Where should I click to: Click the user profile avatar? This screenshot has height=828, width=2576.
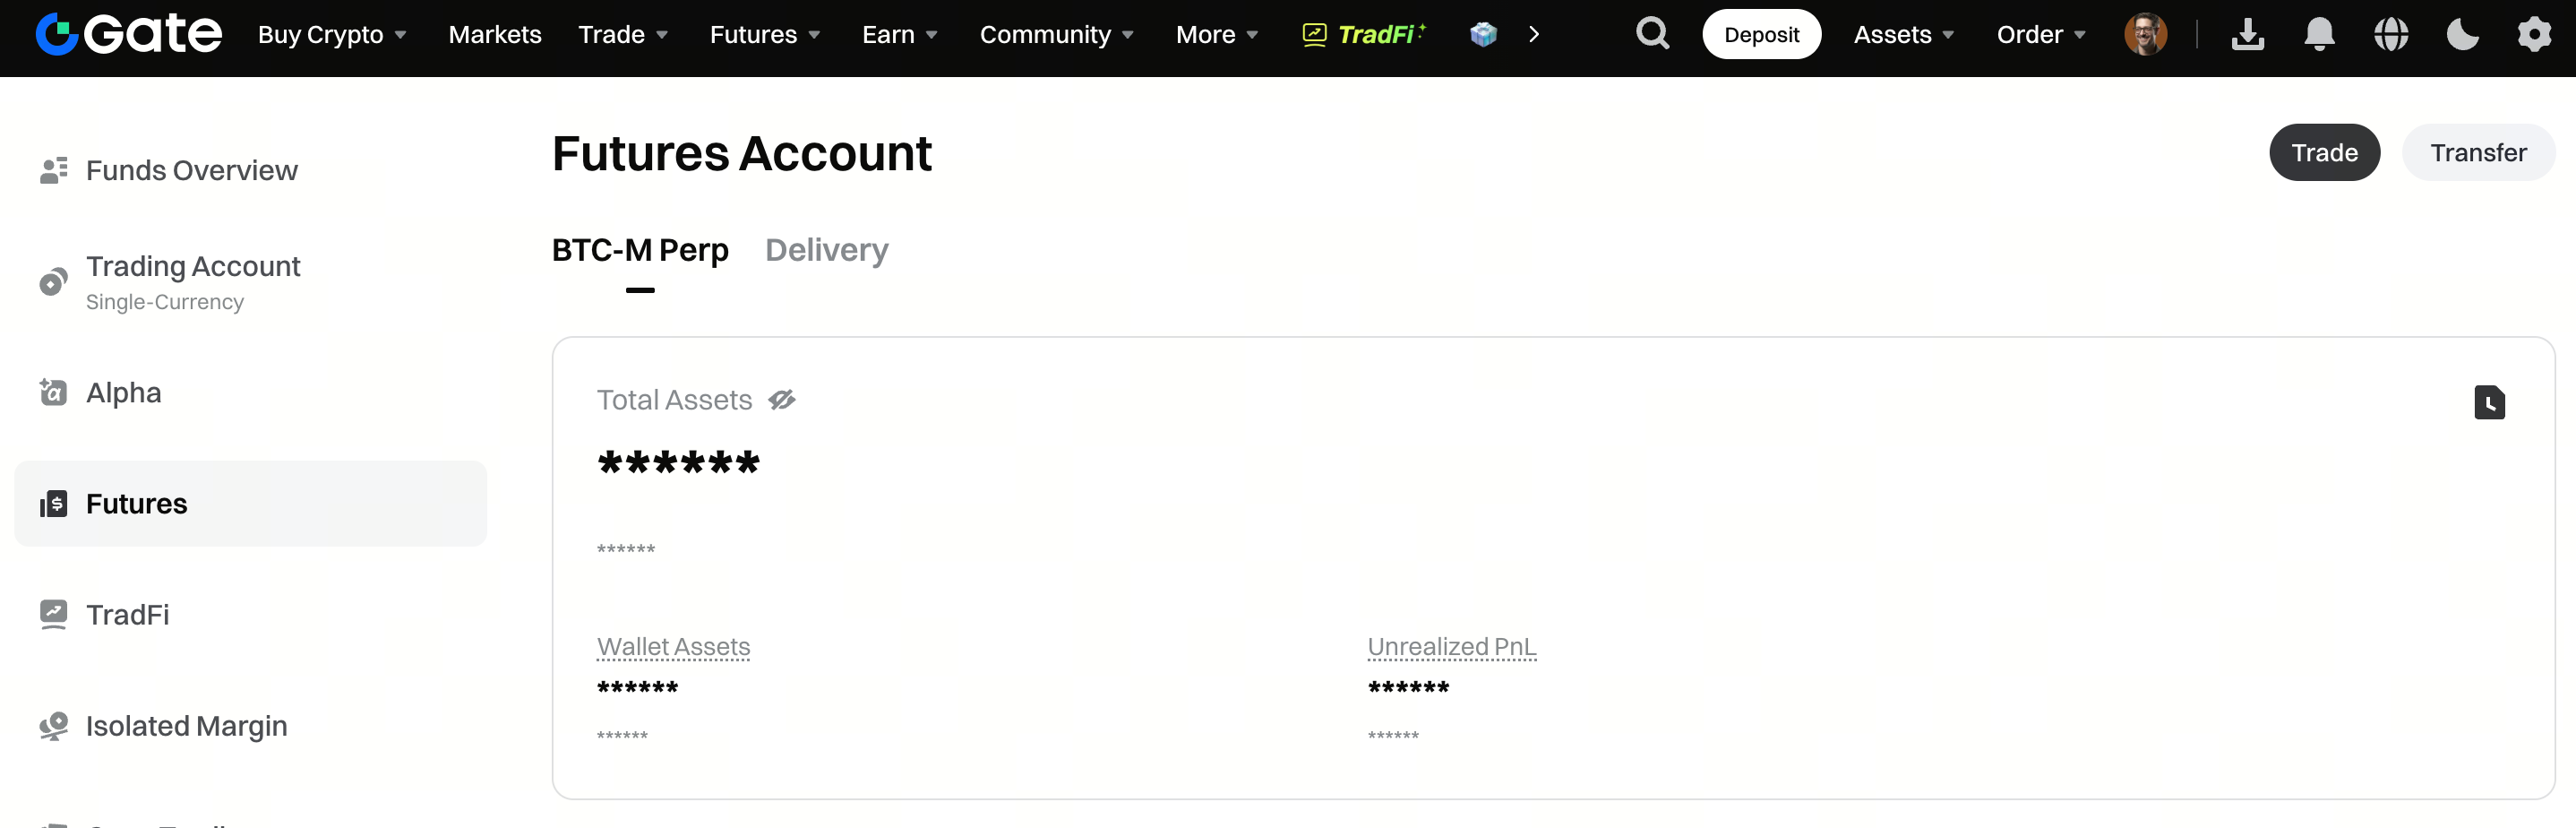tap(2145, 35)
